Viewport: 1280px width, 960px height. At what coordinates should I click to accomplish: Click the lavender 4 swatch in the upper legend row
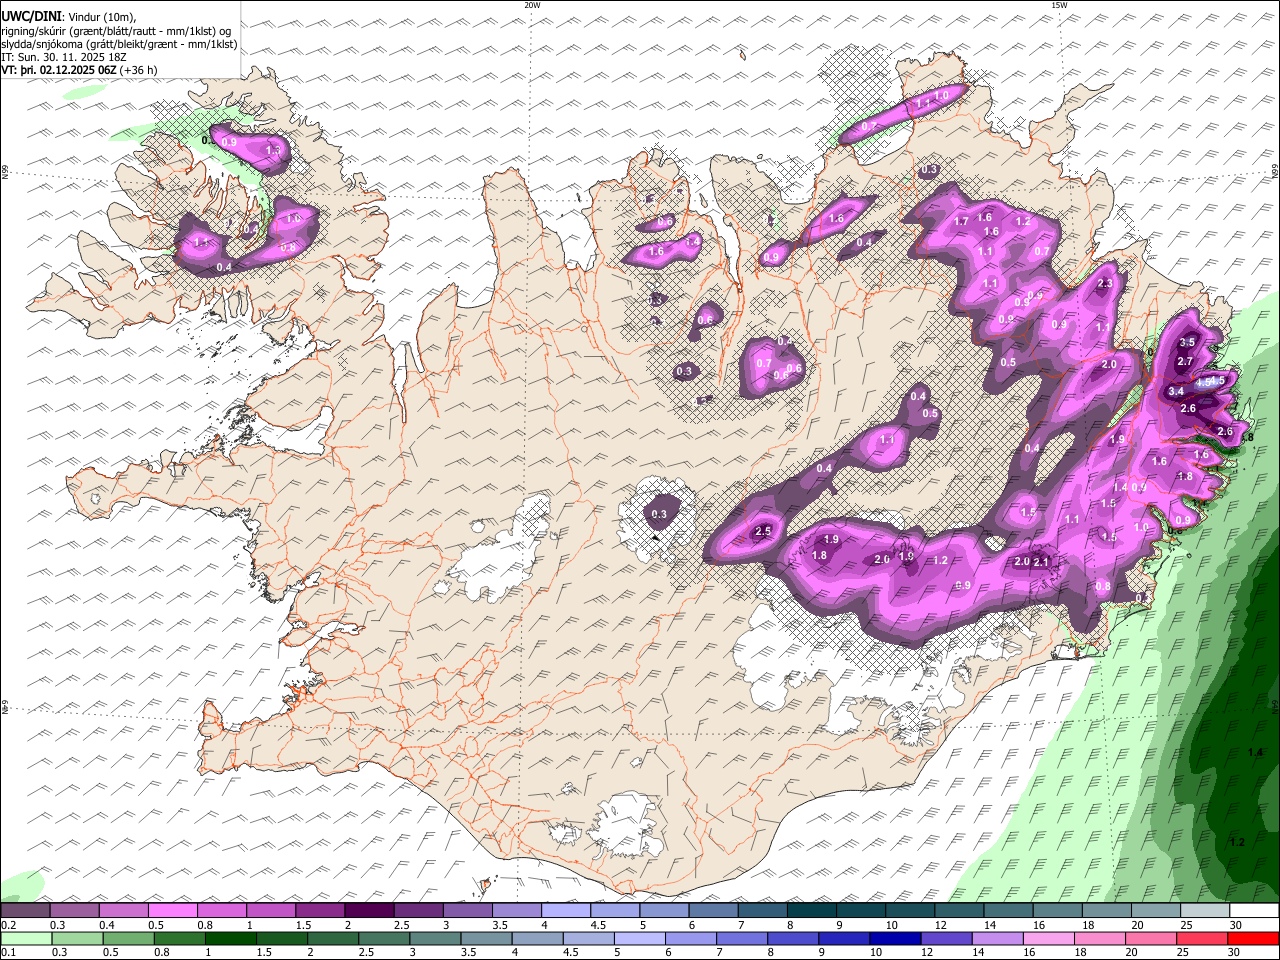(x=566, y=911)
